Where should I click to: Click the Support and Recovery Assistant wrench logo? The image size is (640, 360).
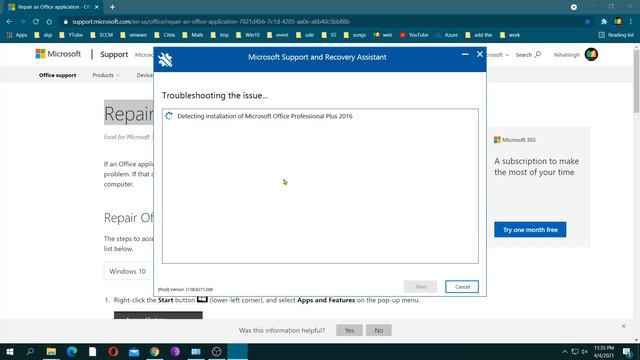point(165,60)
